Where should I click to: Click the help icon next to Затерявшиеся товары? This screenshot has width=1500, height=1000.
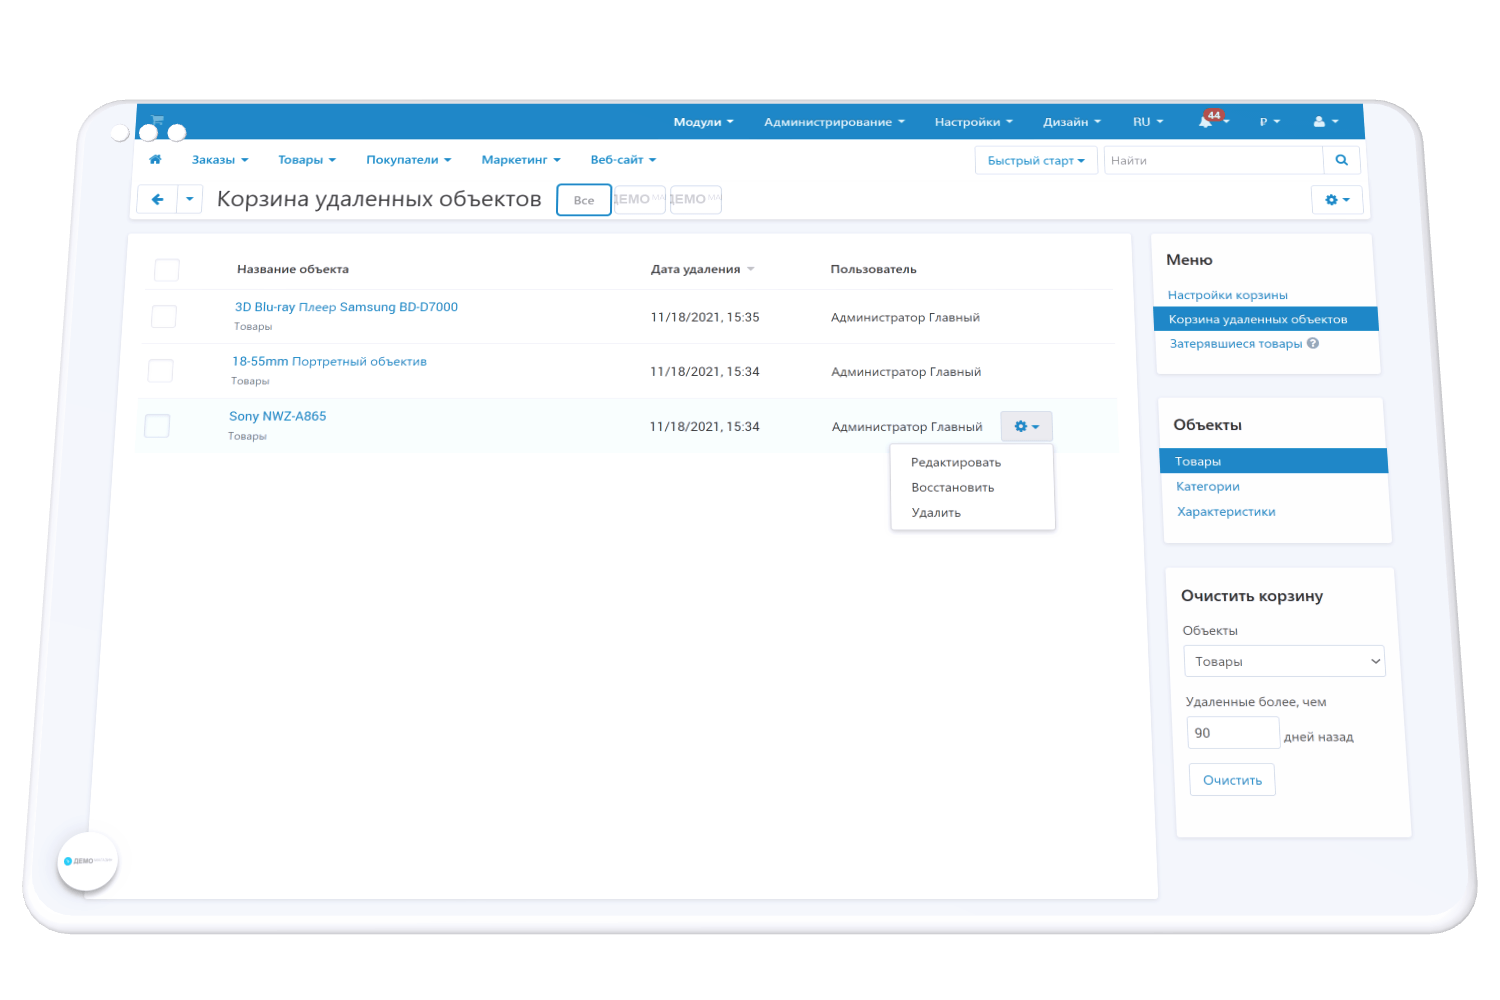pyautogui.click(x=1313, y=343)
